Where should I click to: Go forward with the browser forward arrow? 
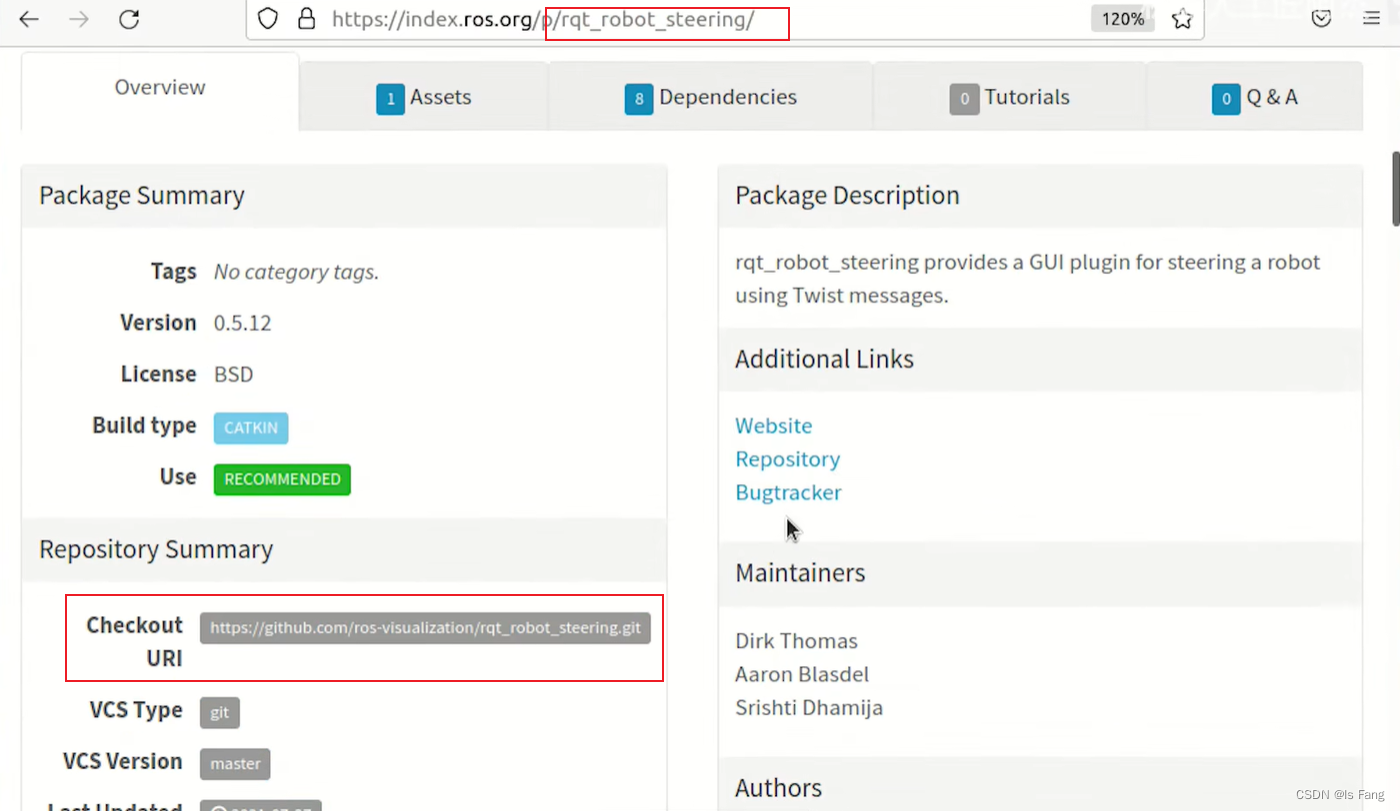click(78, 19)
